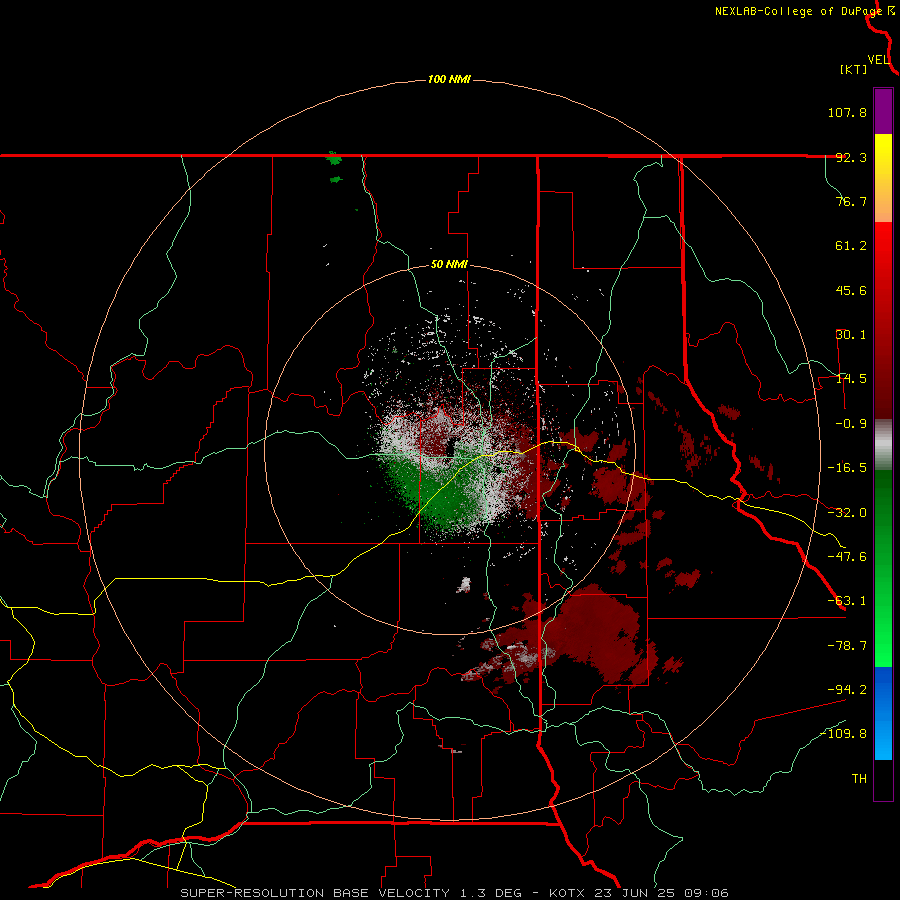
Task: Pick the gray segment of the color bar
Action: tap(883, 445)
